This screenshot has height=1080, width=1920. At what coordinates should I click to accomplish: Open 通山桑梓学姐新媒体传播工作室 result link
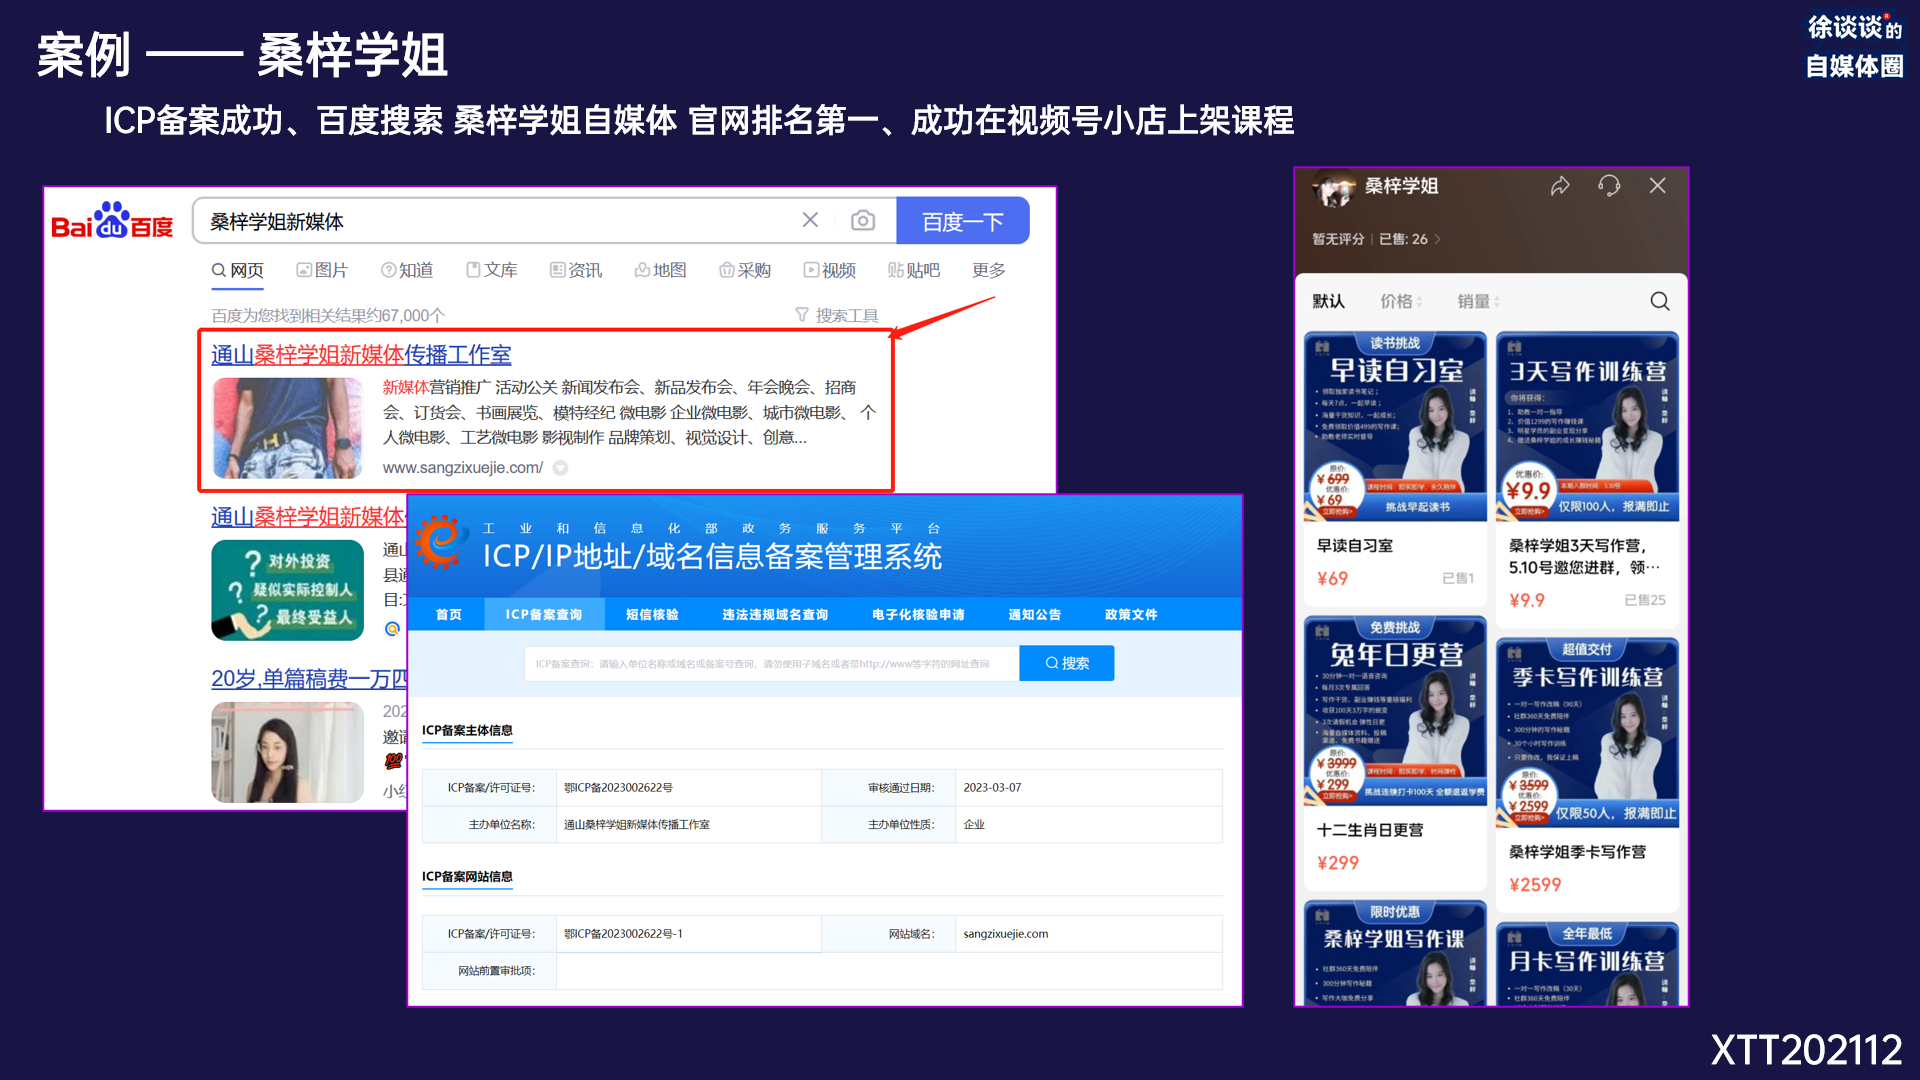coord(361,355)
